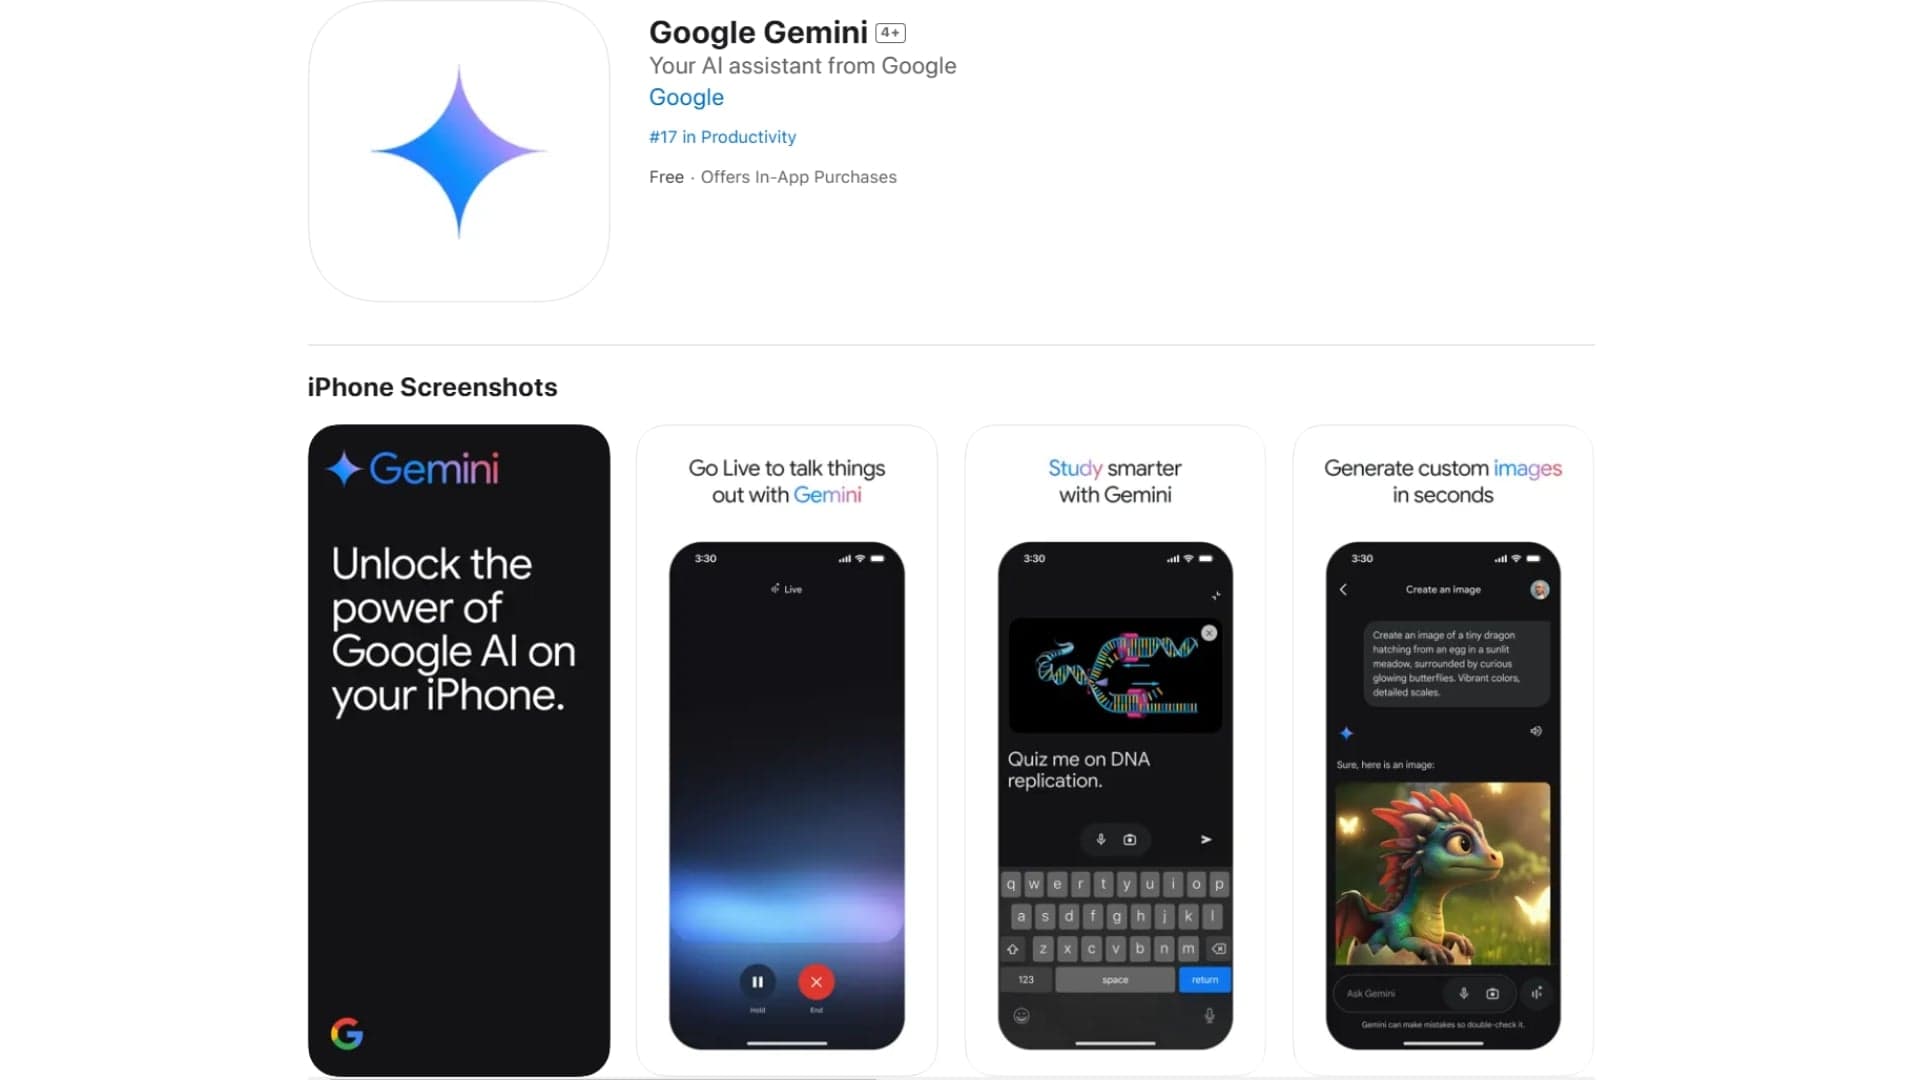Image resolution: width=1920 pixels, height=1080 pixels.
Task: Click the Create an image back arrow
Action: (x=1342, y=588)
